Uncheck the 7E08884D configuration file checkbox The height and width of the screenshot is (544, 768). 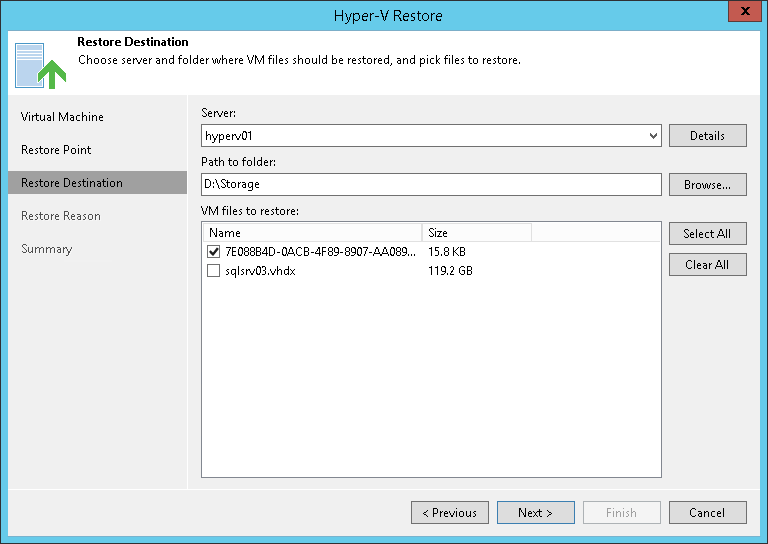[213, 251]
